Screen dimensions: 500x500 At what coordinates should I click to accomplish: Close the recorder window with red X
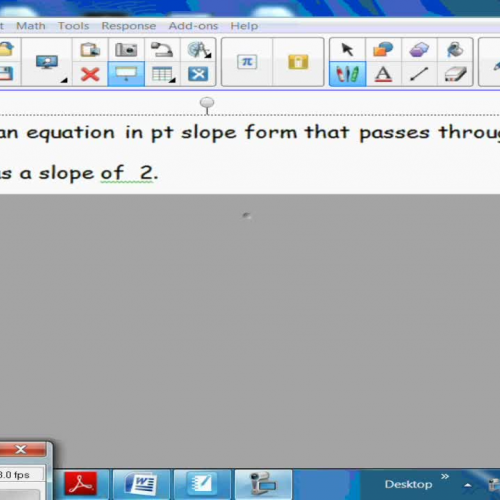coord(22,449)
